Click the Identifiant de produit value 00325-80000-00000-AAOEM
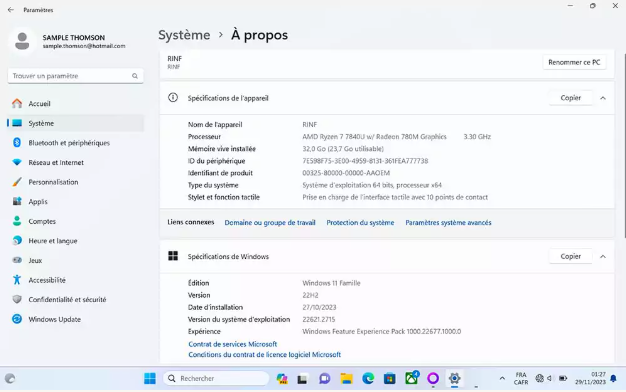The width and height of the screenshot is (626, 392). coord(346,173)
